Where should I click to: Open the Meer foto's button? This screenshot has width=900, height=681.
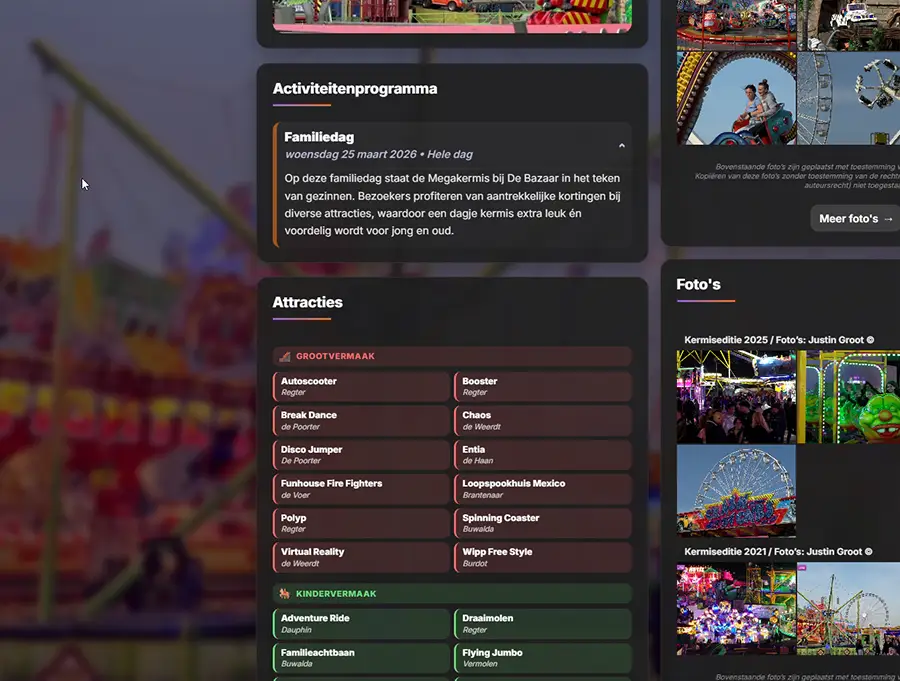(x=856, y=218)
